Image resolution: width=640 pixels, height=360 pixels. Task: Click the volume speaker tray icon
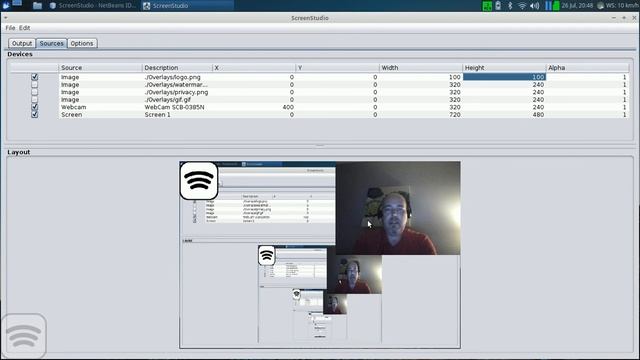[534, 6]
